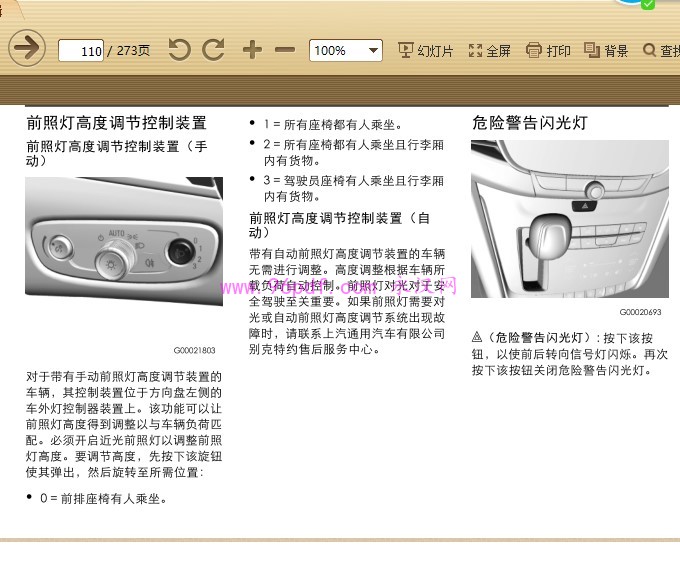
Task: Click the hazard warning flasher image
Action: tap(569, 219)
